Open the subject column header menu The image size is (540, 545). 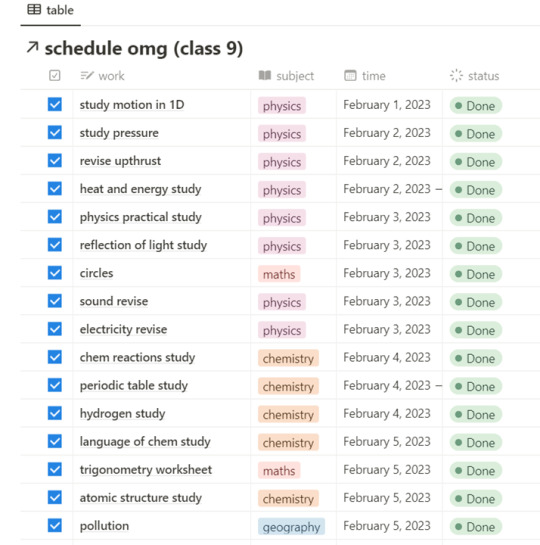coord(286,76)
